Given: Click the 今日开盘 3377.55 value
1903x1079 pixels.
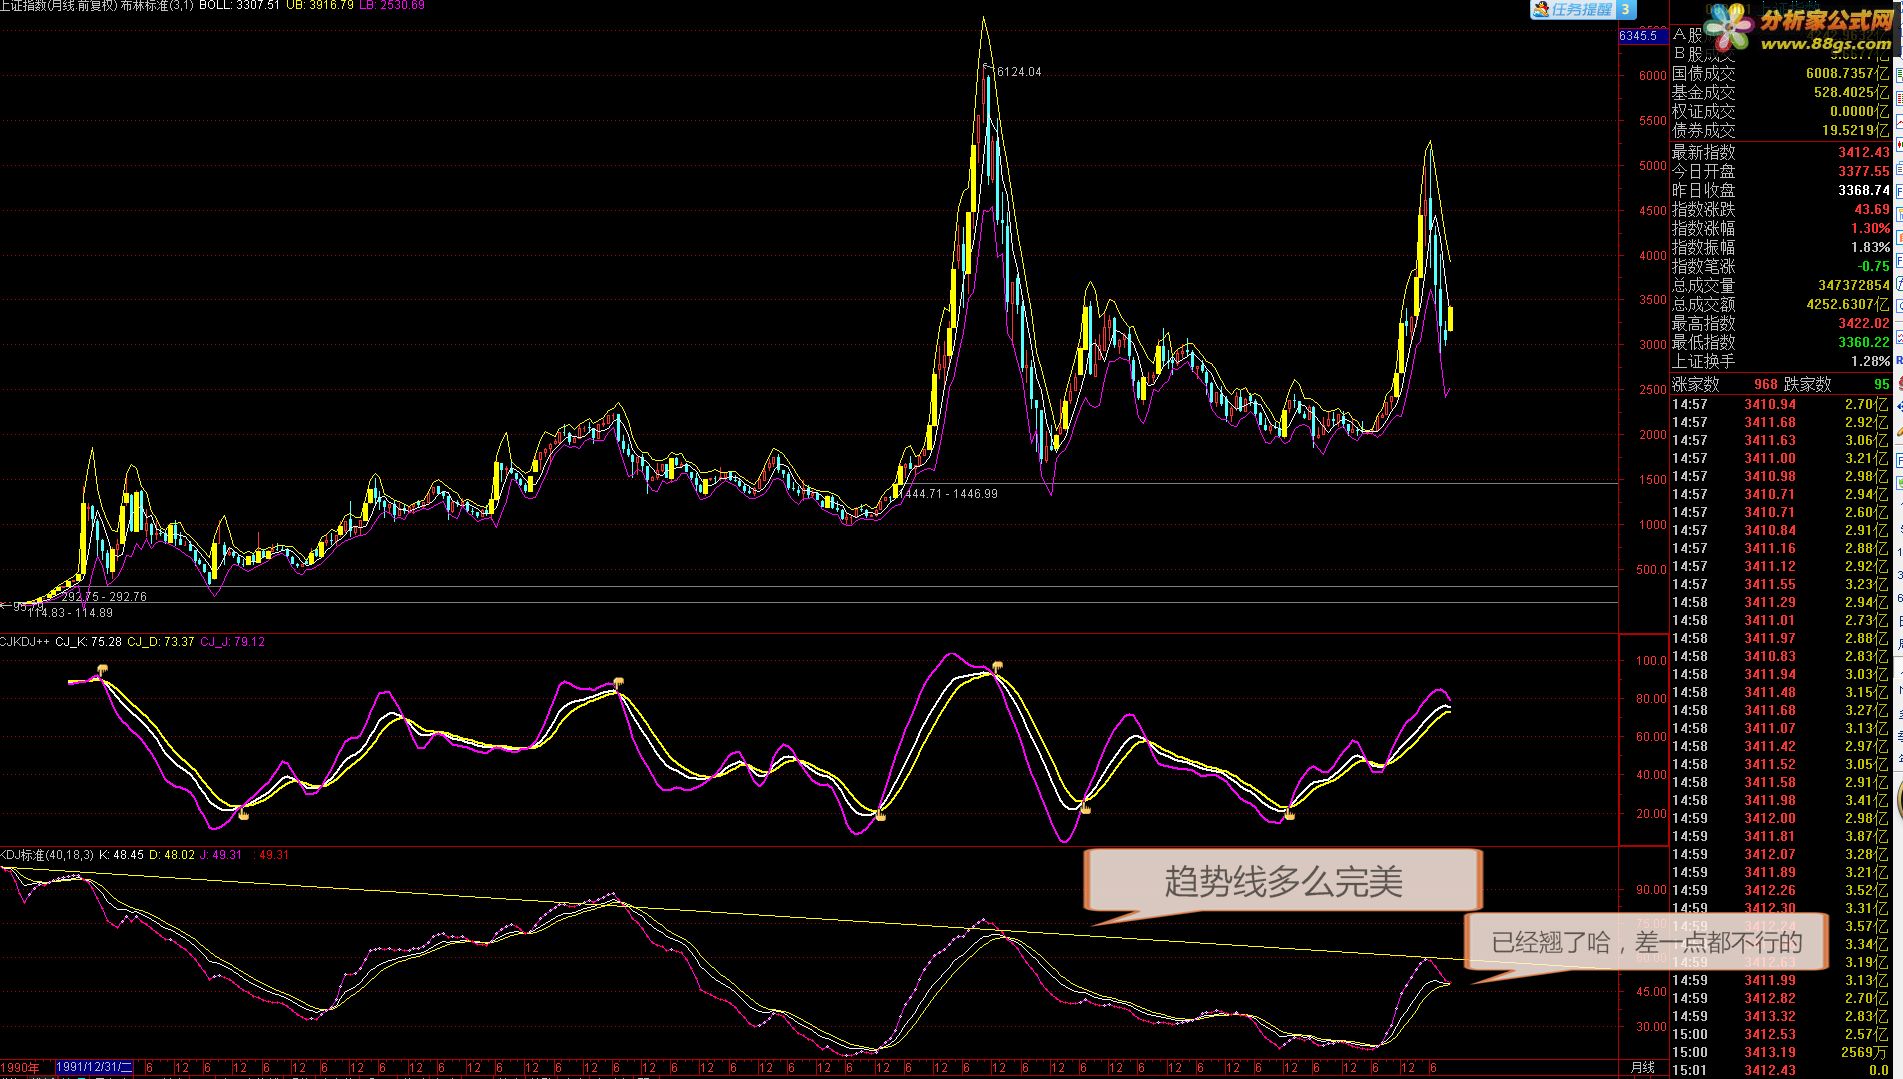Looking at the screenshot, I should pos(1863,171).
